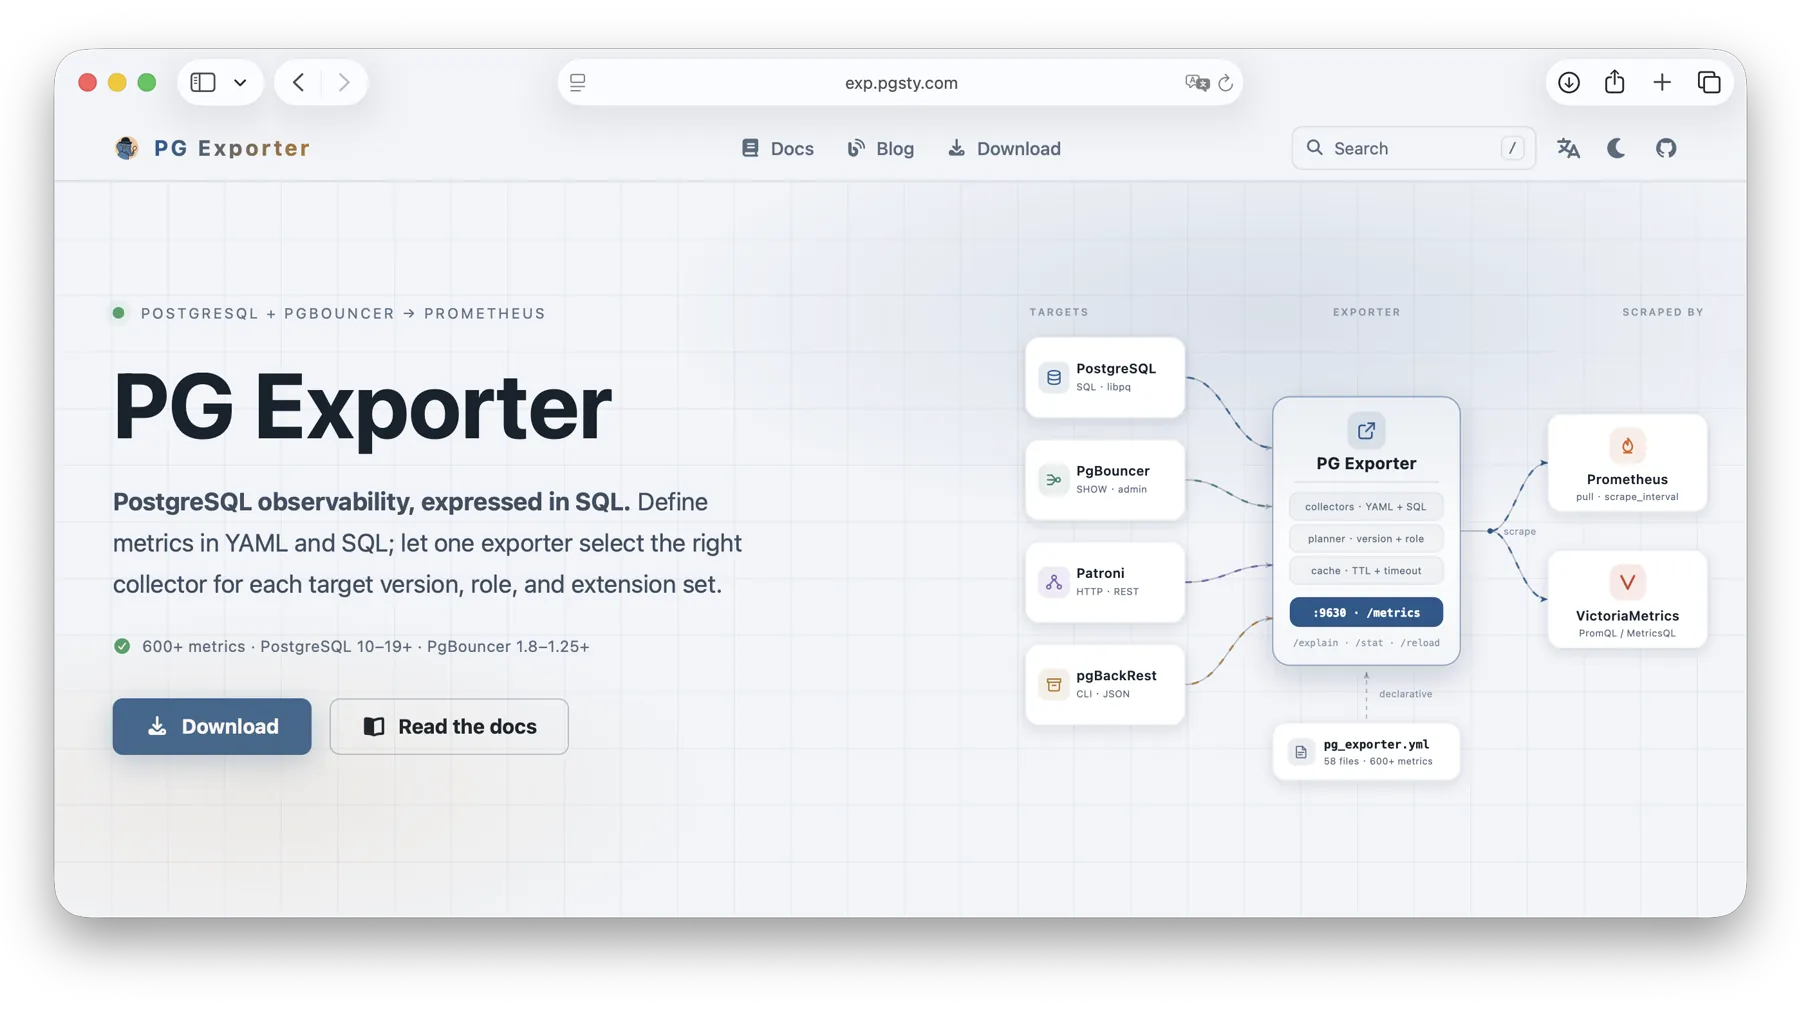
Task: Click the Patroni cluster icon
Action: pos(1053,582)
